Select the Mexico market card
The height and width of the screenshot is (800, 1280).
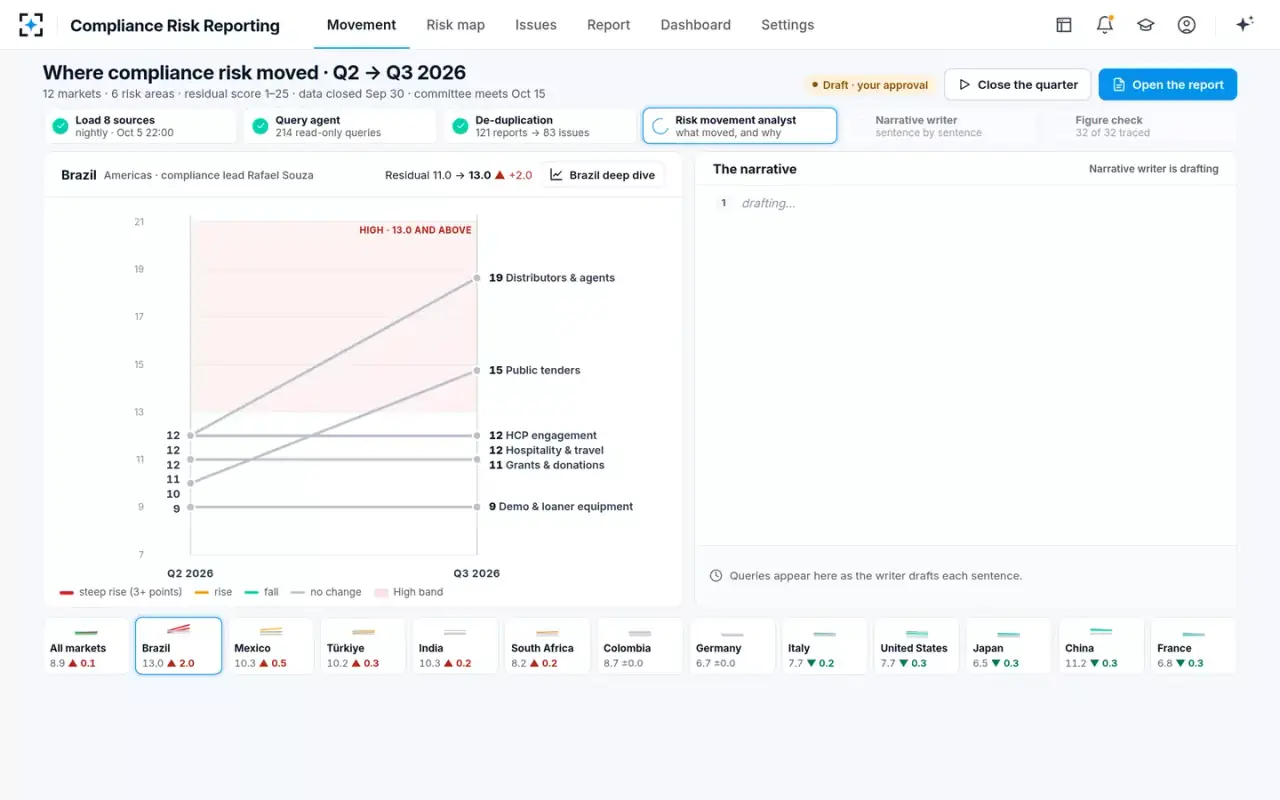click(271, 646)
